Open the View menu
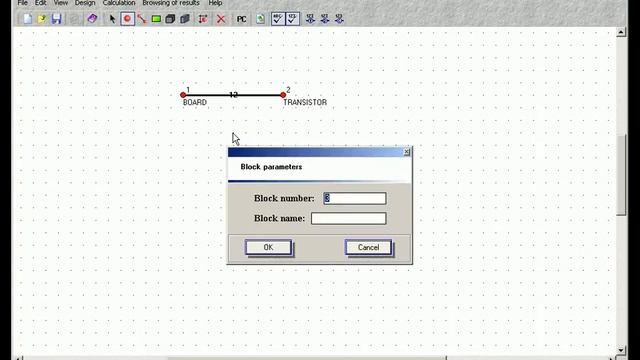Image resolution: width=640 pixels, height=360 pixels. [61, 3]
